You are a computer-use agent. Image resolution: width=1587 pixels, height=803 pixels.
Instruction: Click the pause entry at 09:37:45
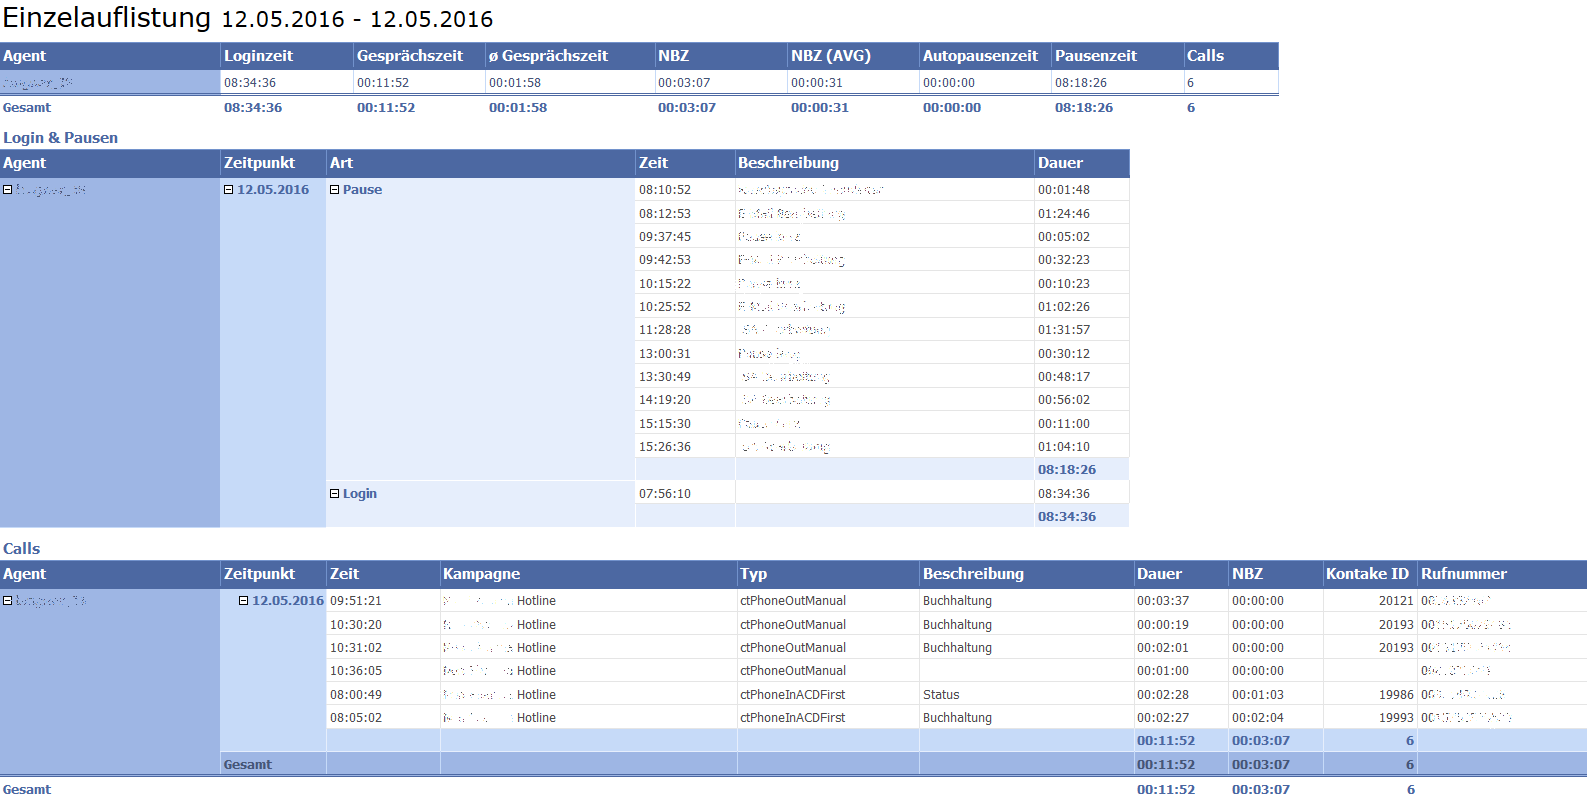pyautogui.click(x=665, y=237)
